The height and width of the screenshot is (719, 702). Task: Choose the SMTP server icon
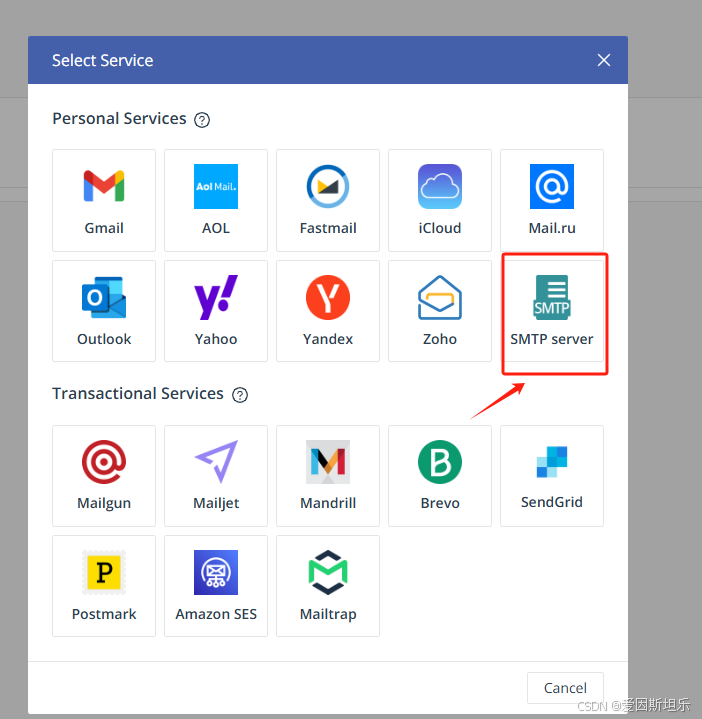(x=552, y=297)
